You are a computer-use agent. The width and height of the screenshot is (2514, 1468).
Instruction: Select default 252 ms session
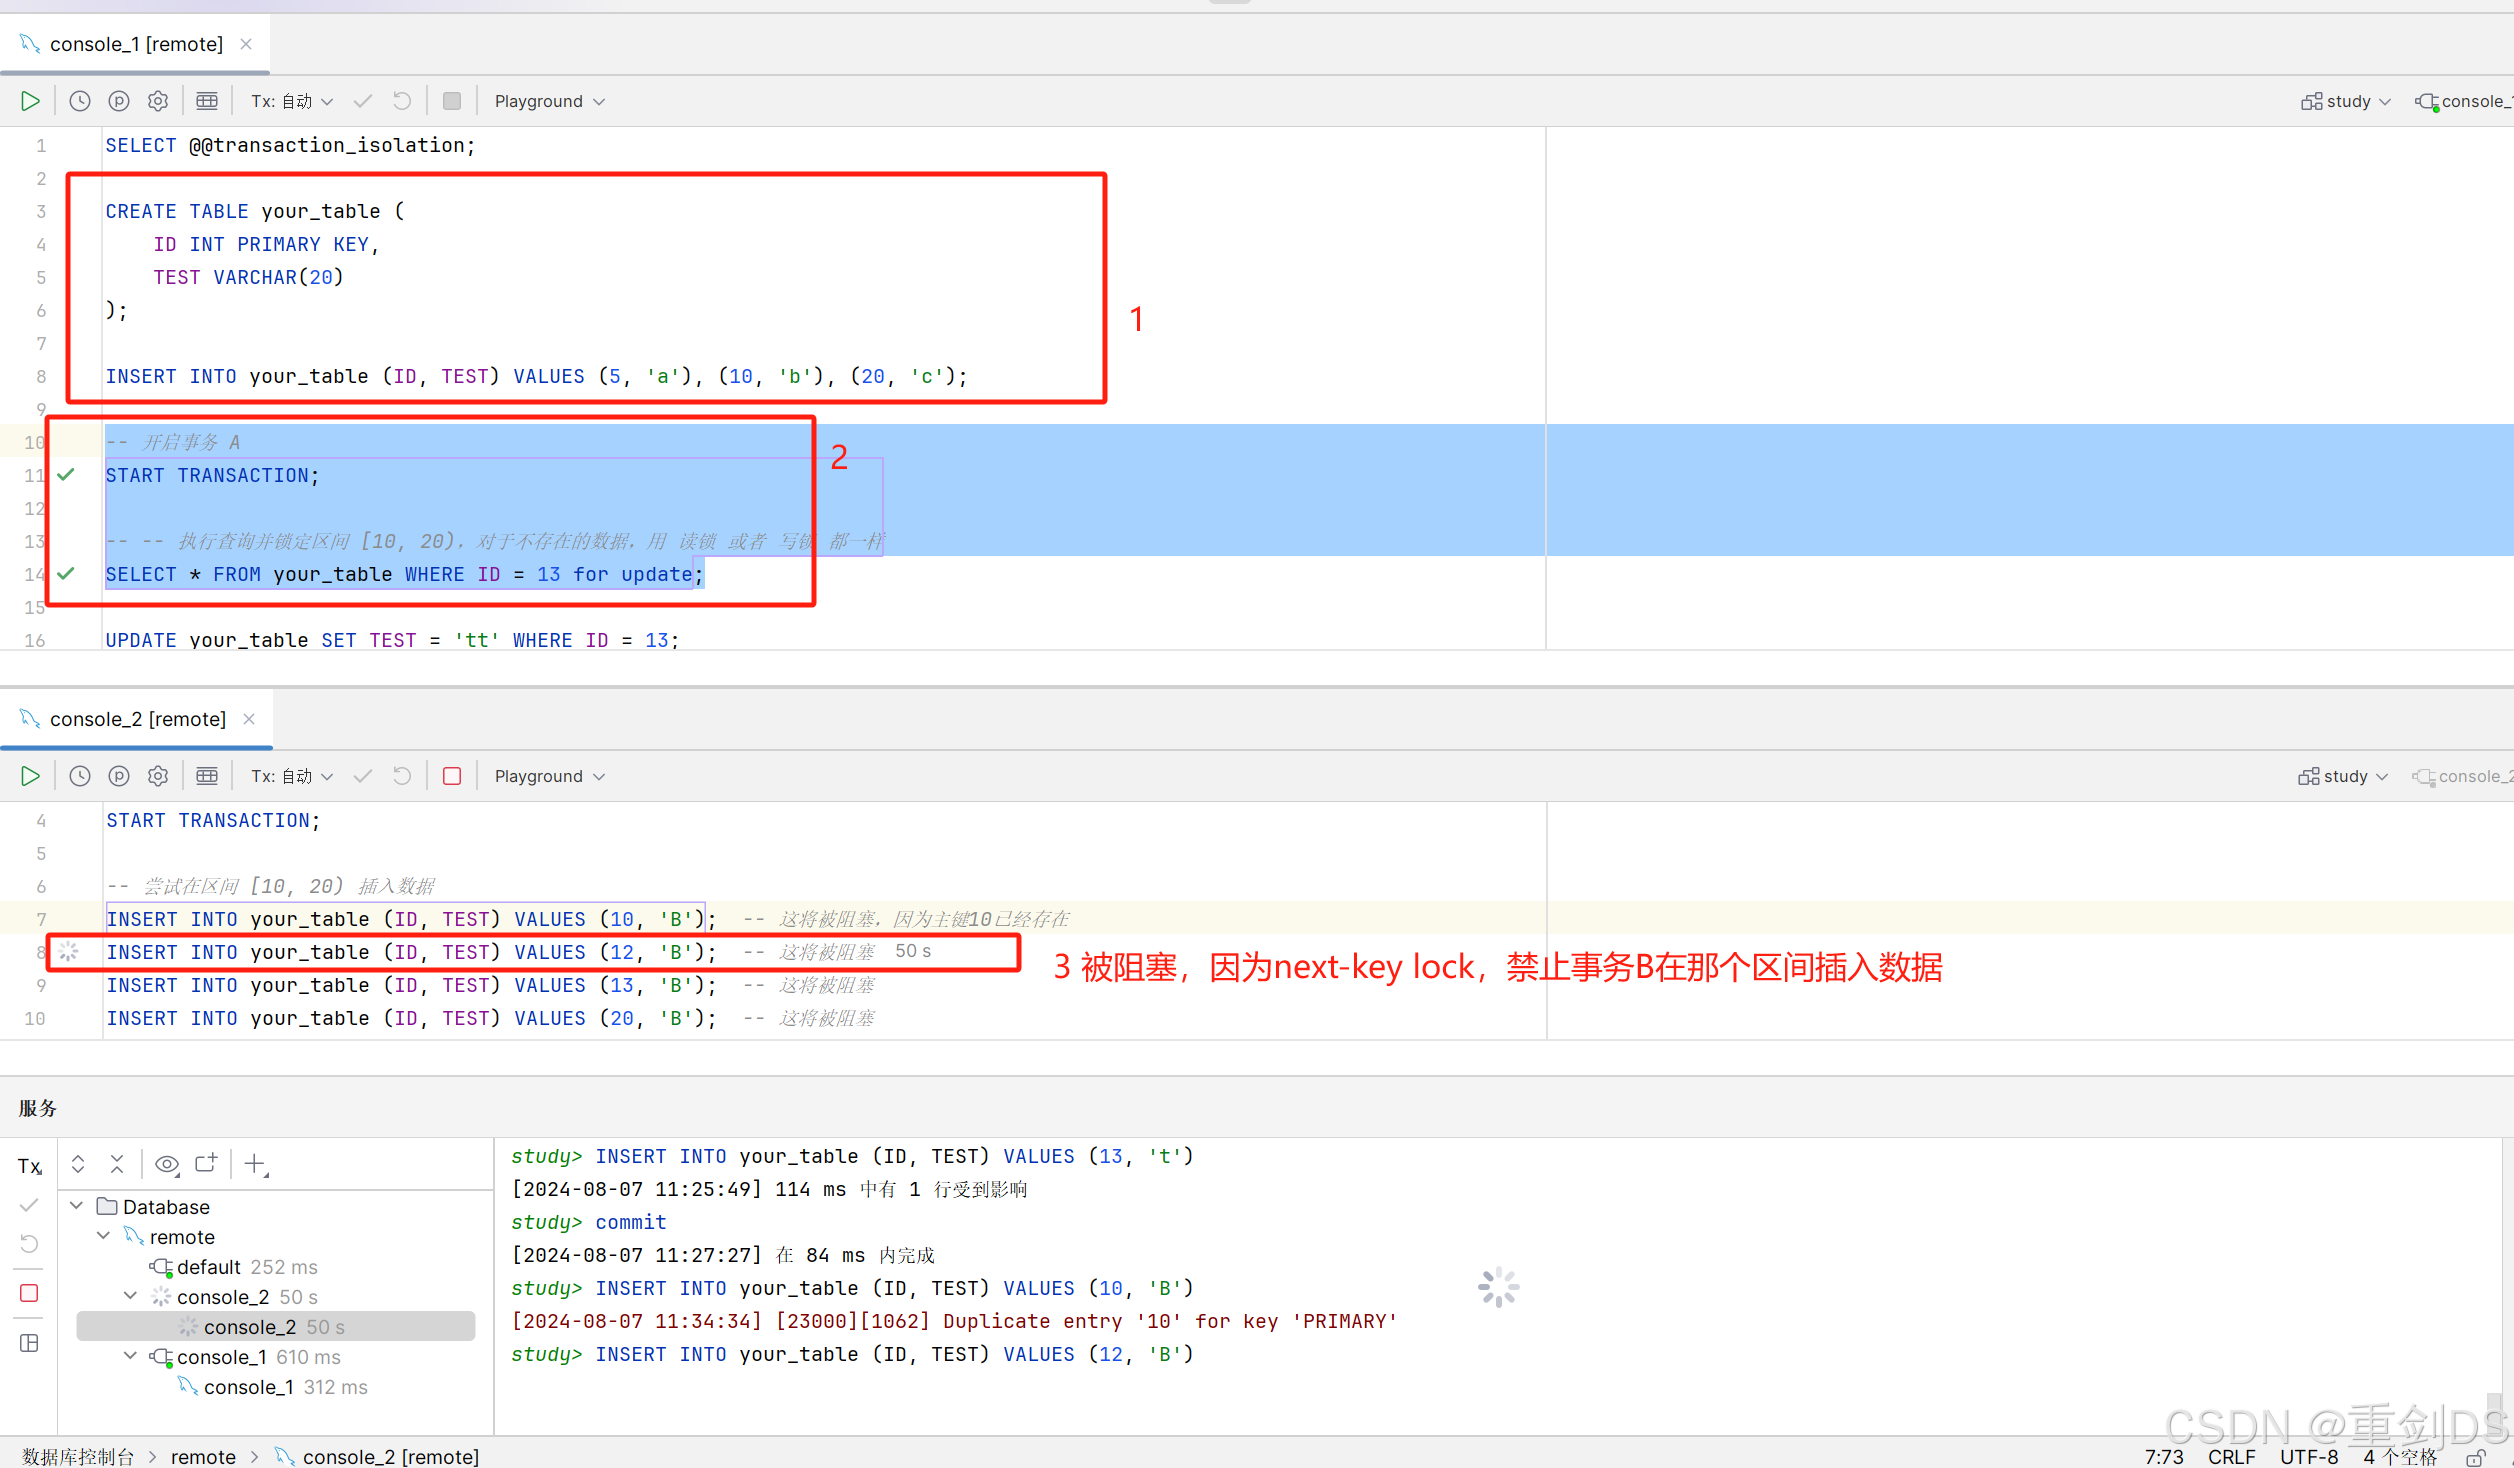coord(234,1267)
